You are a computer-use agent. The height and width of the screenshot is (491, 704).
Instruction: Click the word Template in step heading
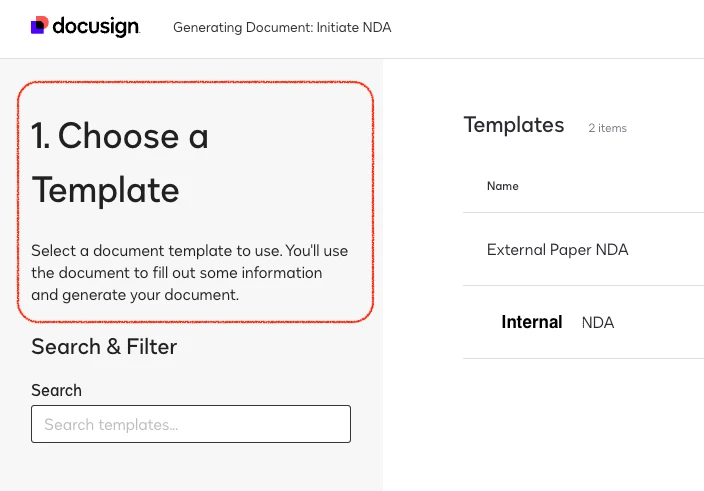click(x=106, y=190)
